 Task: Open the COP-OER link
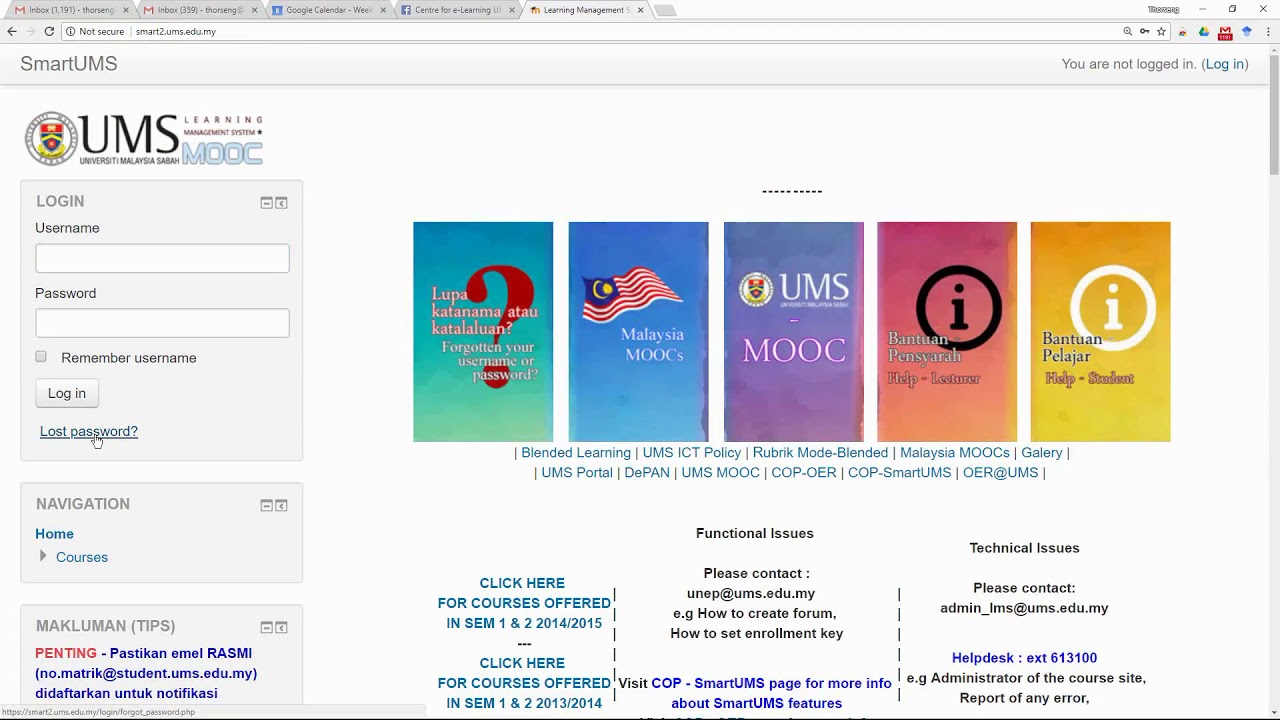point(804,473)
